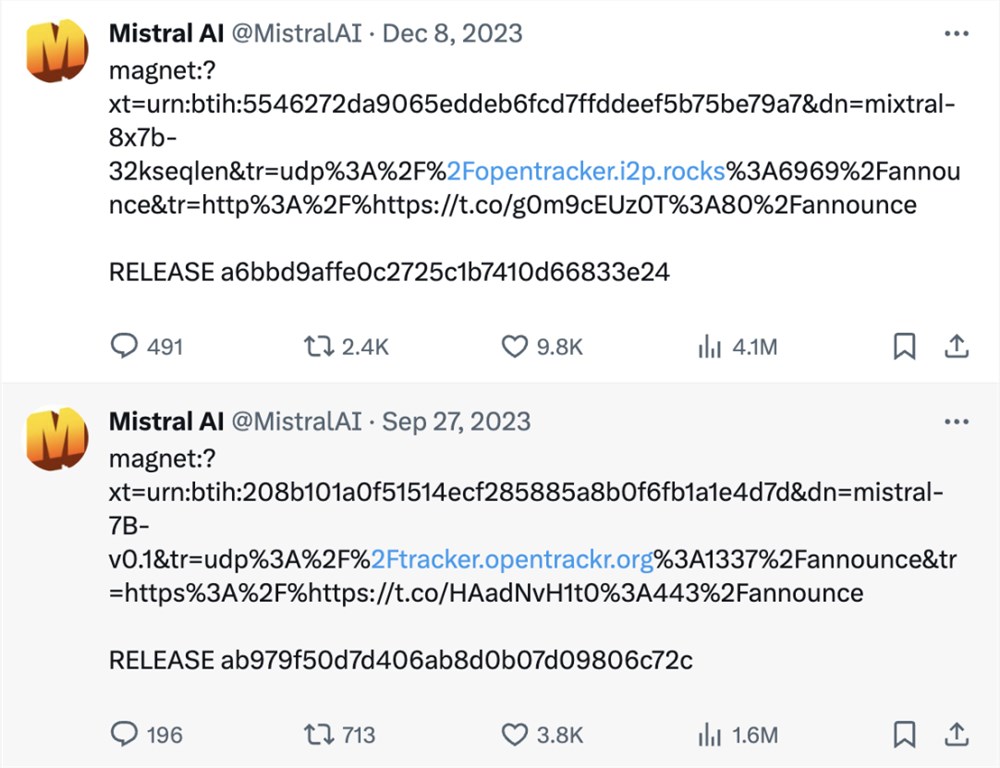Image resolution: width=1000 pixels, height=768 pixels.
Task: Share the Dec 8 tweet
Action: [x=957, y=346]
